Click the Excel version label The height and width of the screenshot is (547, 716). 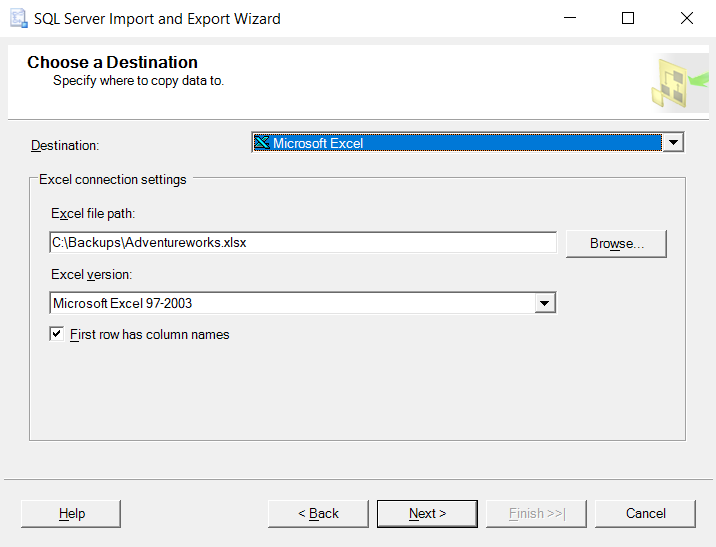[x=91, y=274]
